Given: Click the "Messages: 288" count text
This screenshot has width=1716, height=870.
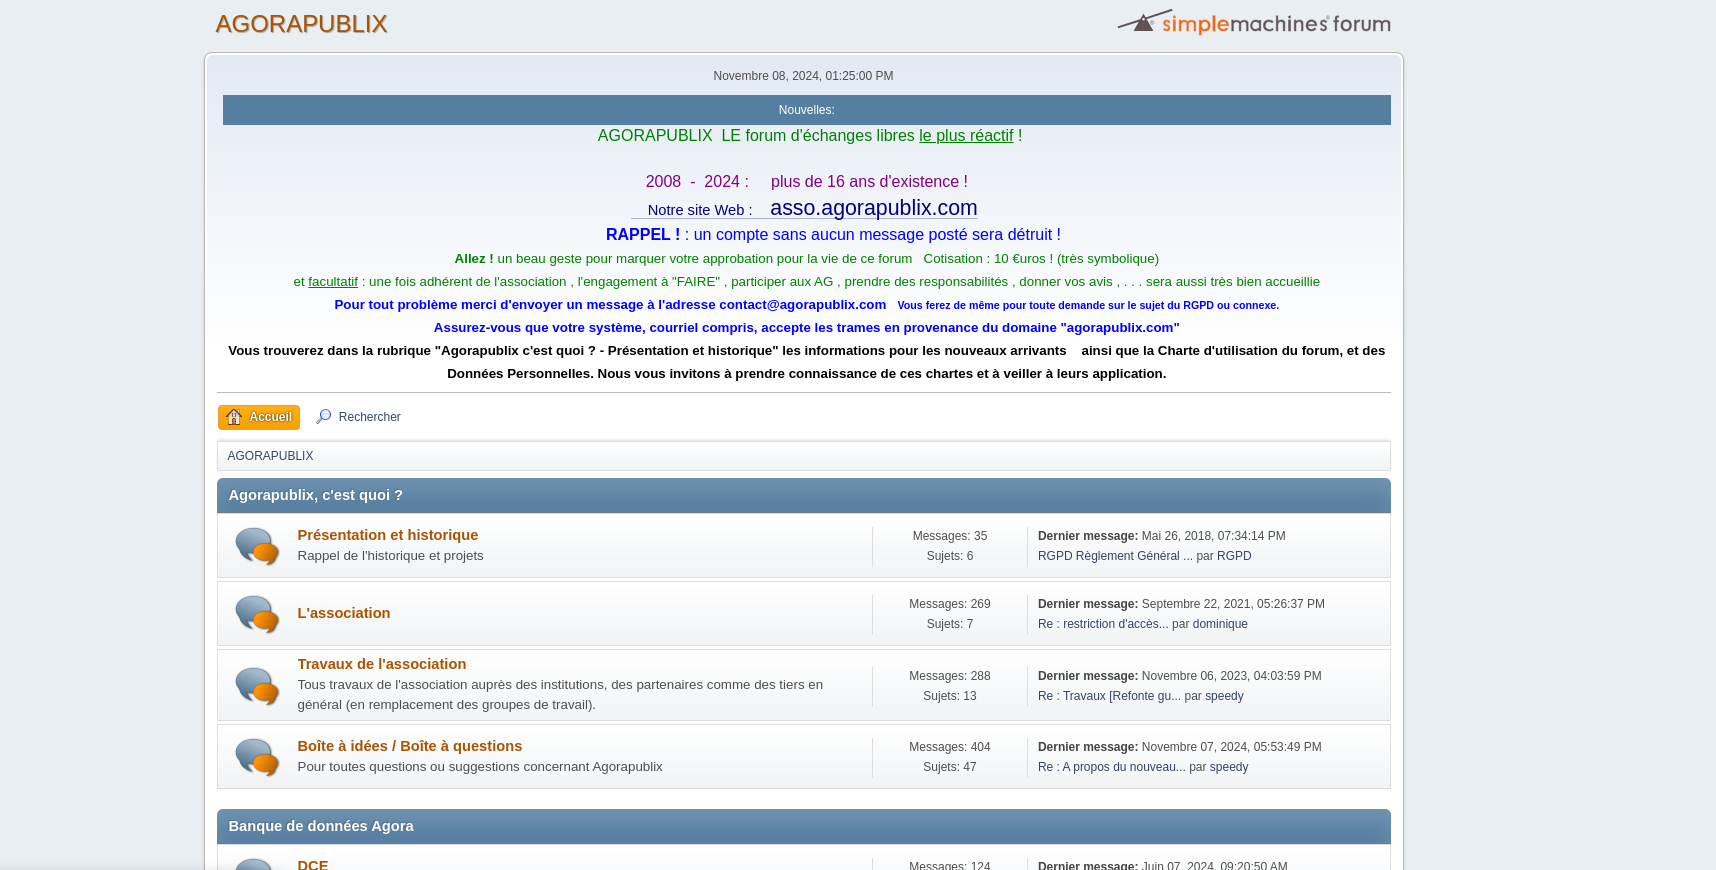Looking at the screenshot, I should pyautogui.click(x=949, y=676).
